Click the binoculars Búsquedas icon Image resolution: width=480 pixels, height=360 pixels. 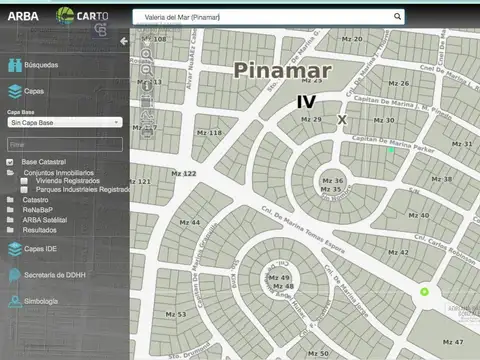(x=15, y=65)
